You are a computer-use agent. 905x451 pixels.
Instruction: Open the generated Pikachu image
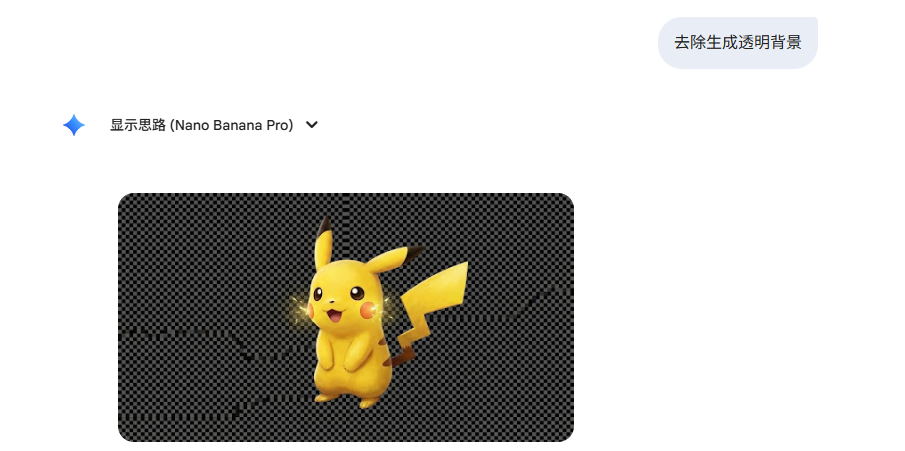(346, 317)
